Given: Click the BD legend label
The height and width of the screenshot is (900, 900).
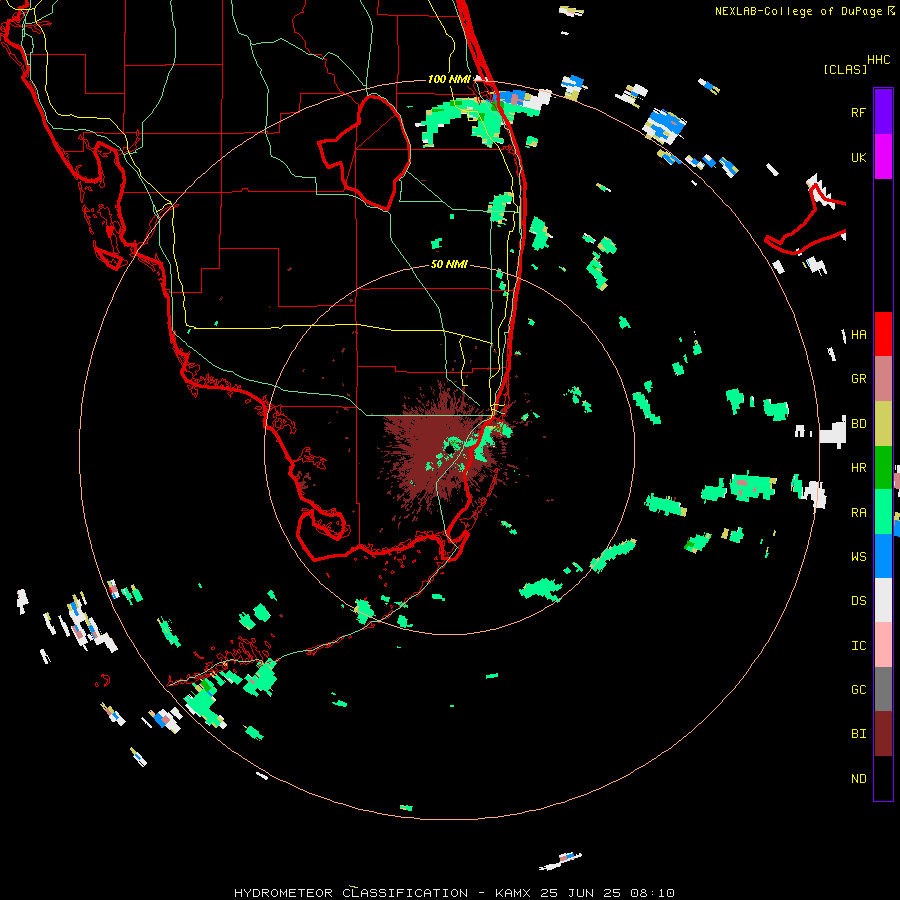Looking at the screenshot, I should [858, 424].
